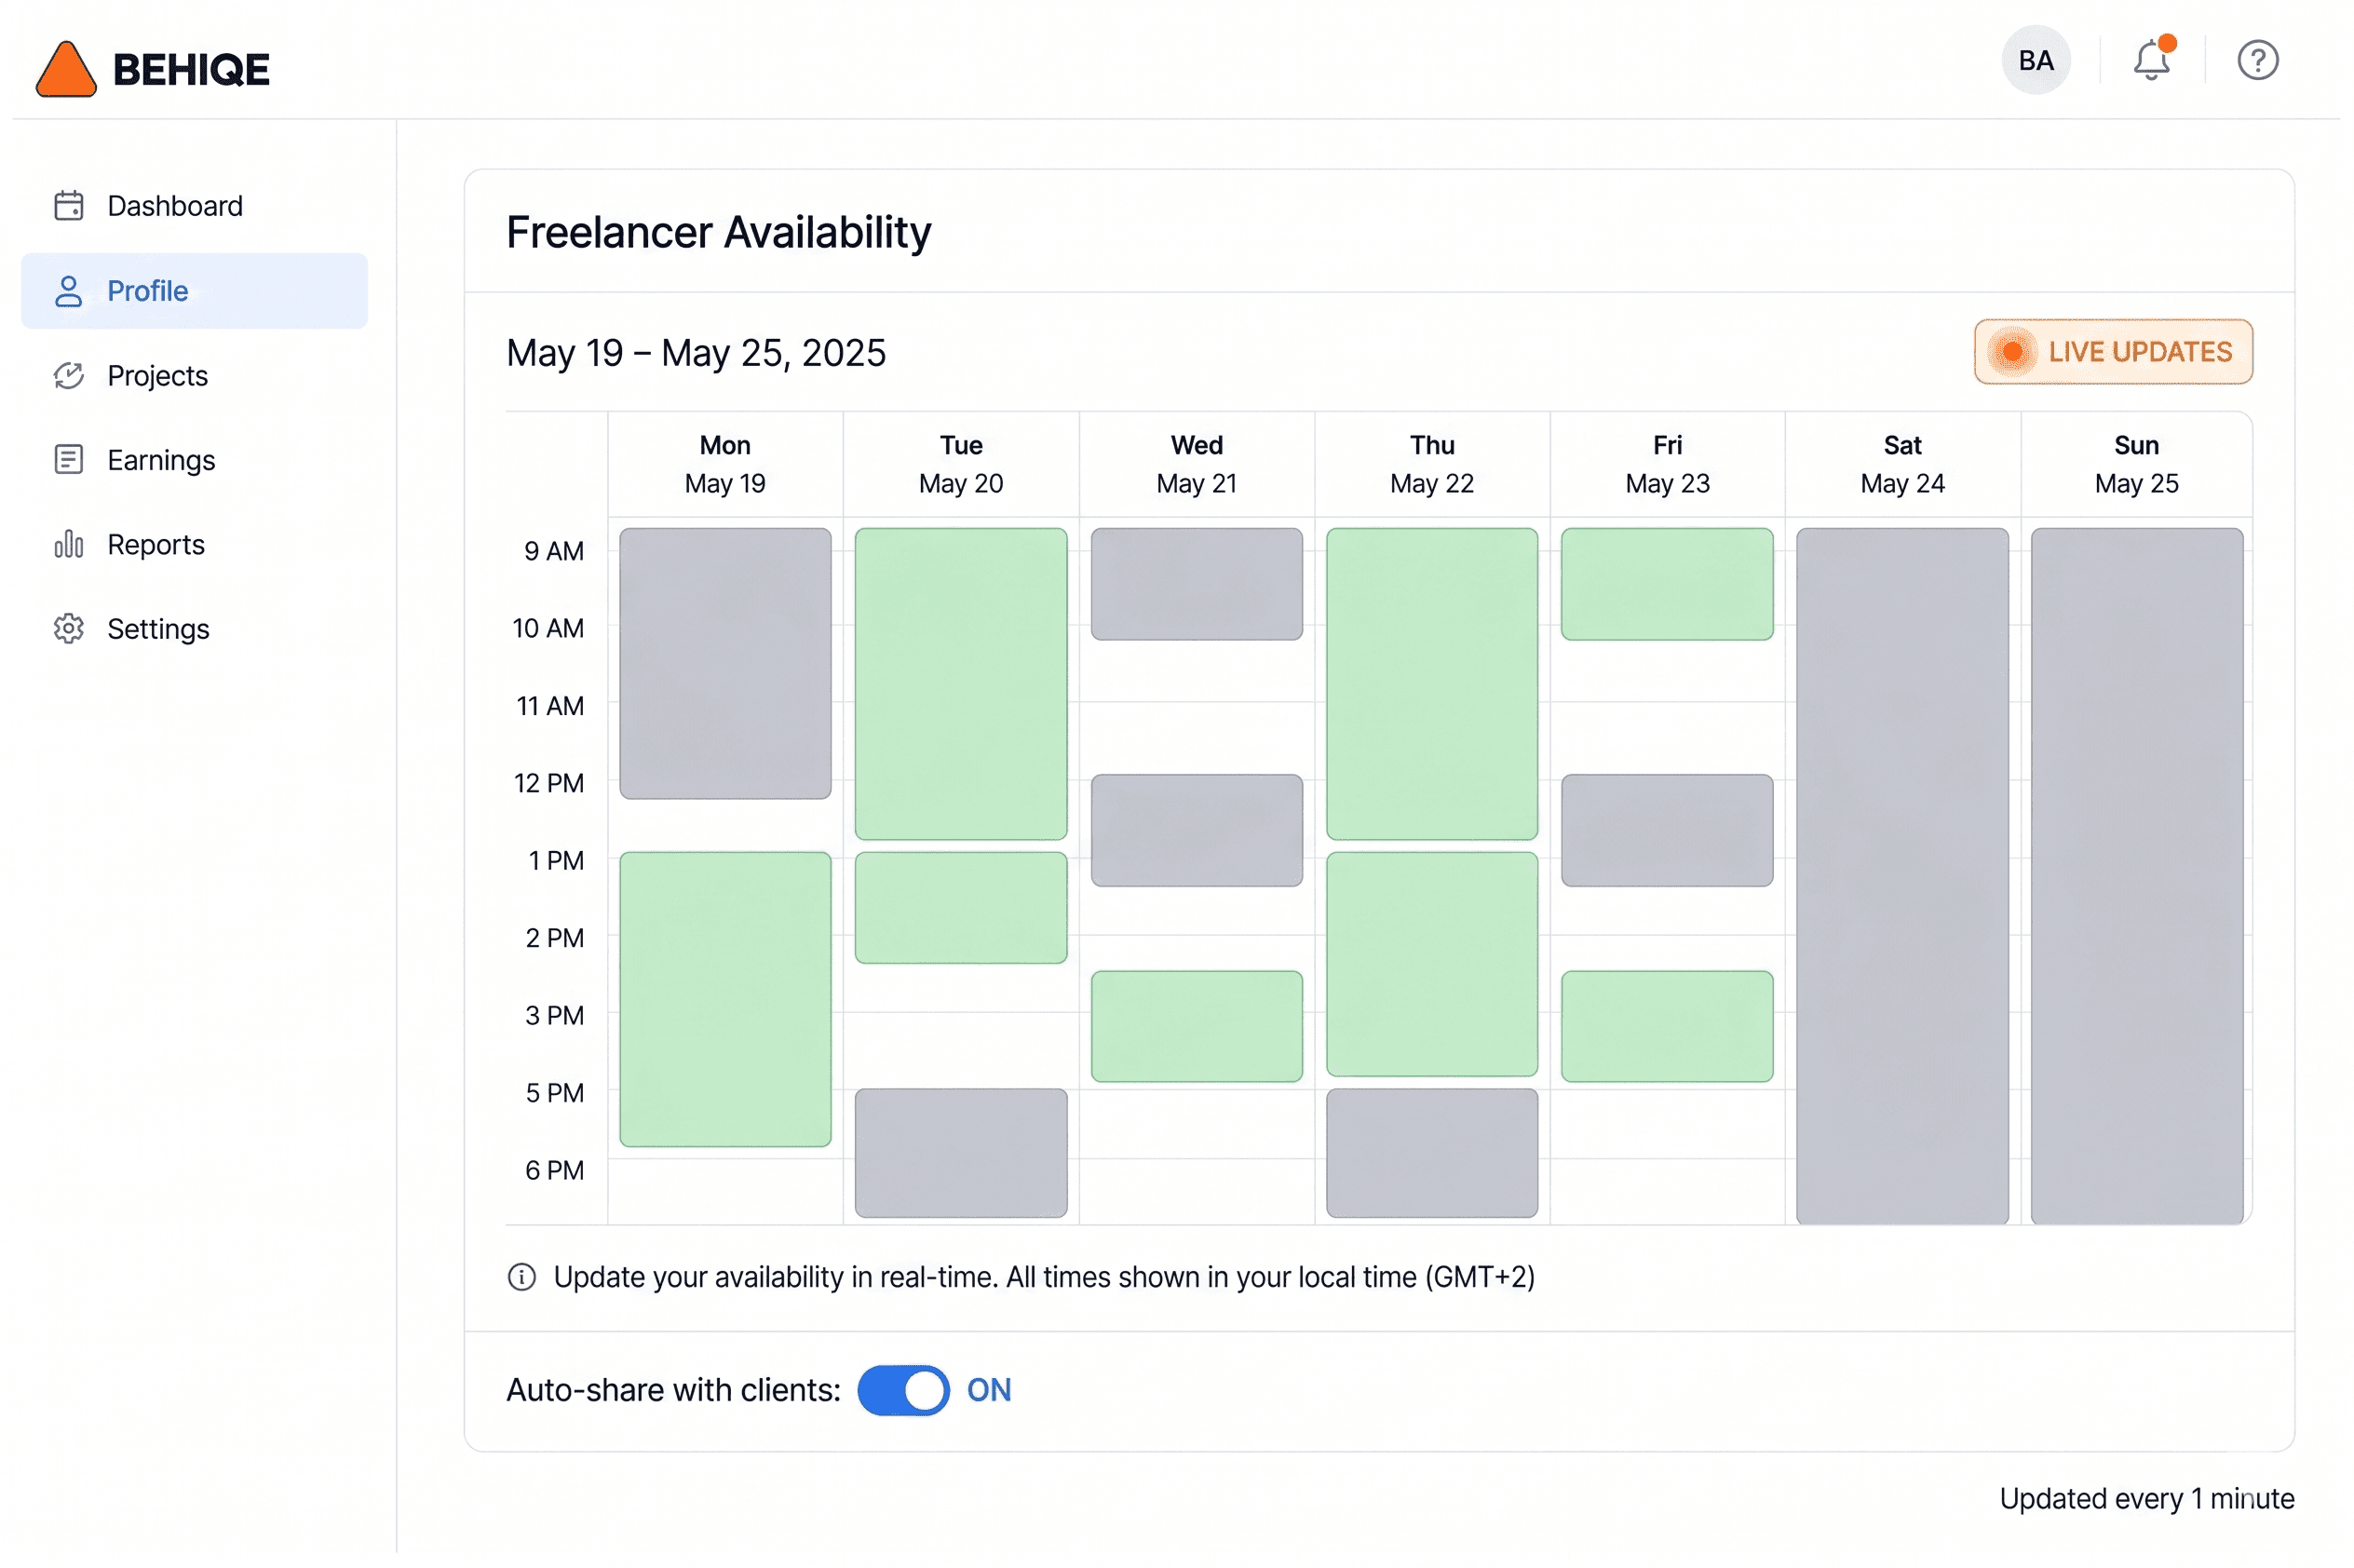Select Monday 9 AM gray unavailable block
This screenshot has height=1568, width=2354.
click(725, 664)
